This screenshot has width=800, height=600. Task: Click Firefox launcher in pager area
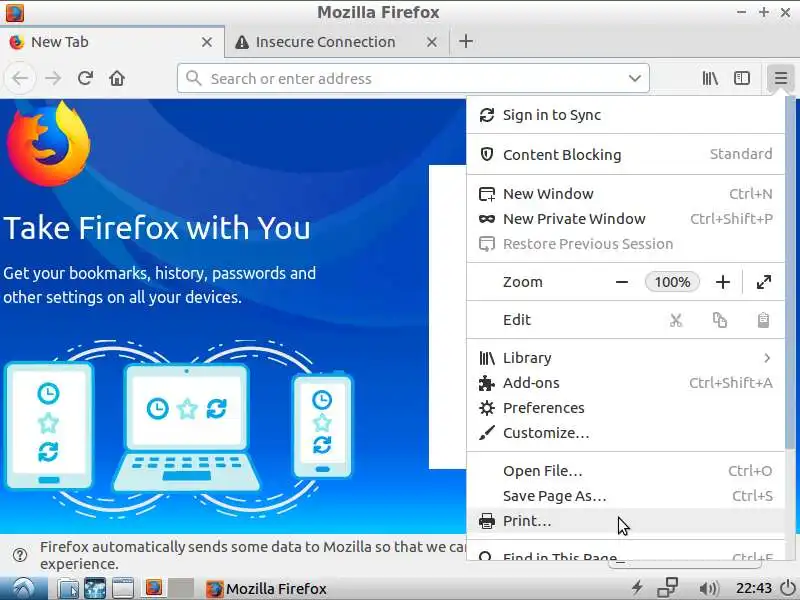click(154, 588)
